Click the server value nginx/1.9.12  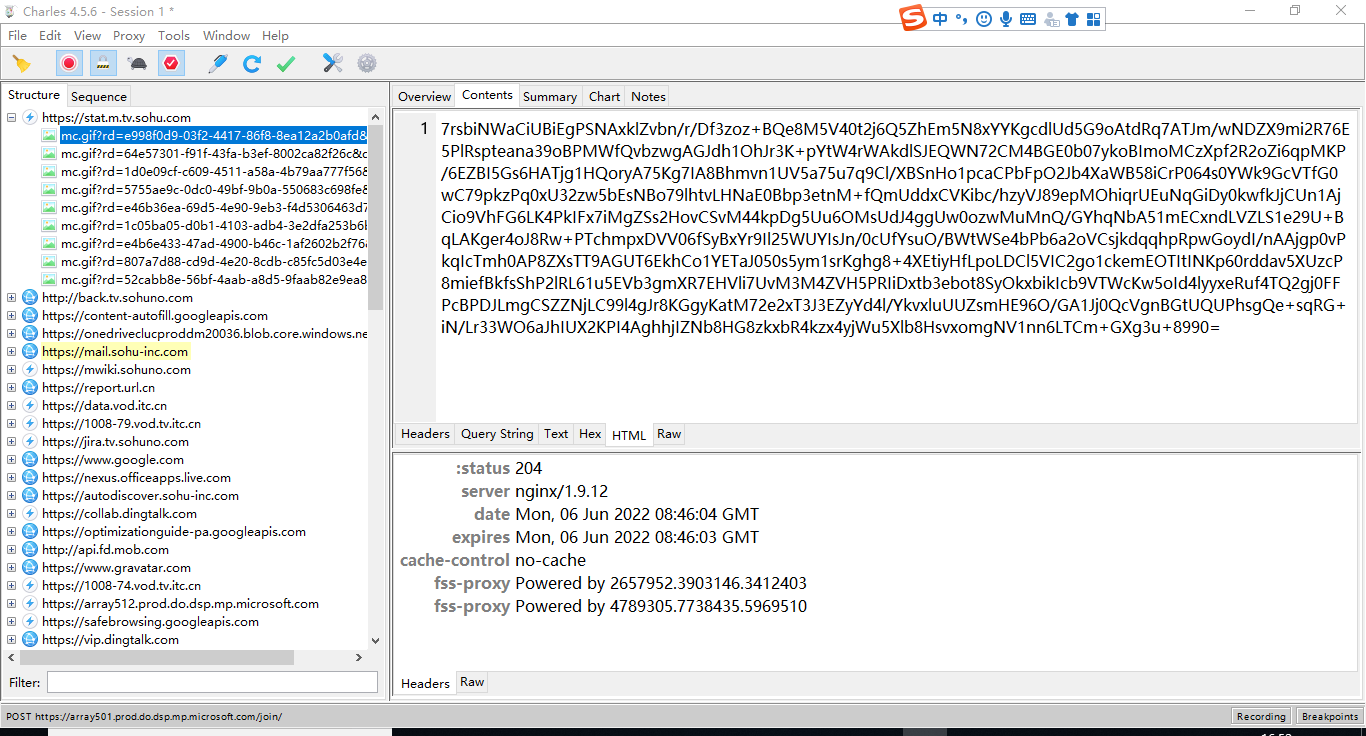[x=561, y=491]
